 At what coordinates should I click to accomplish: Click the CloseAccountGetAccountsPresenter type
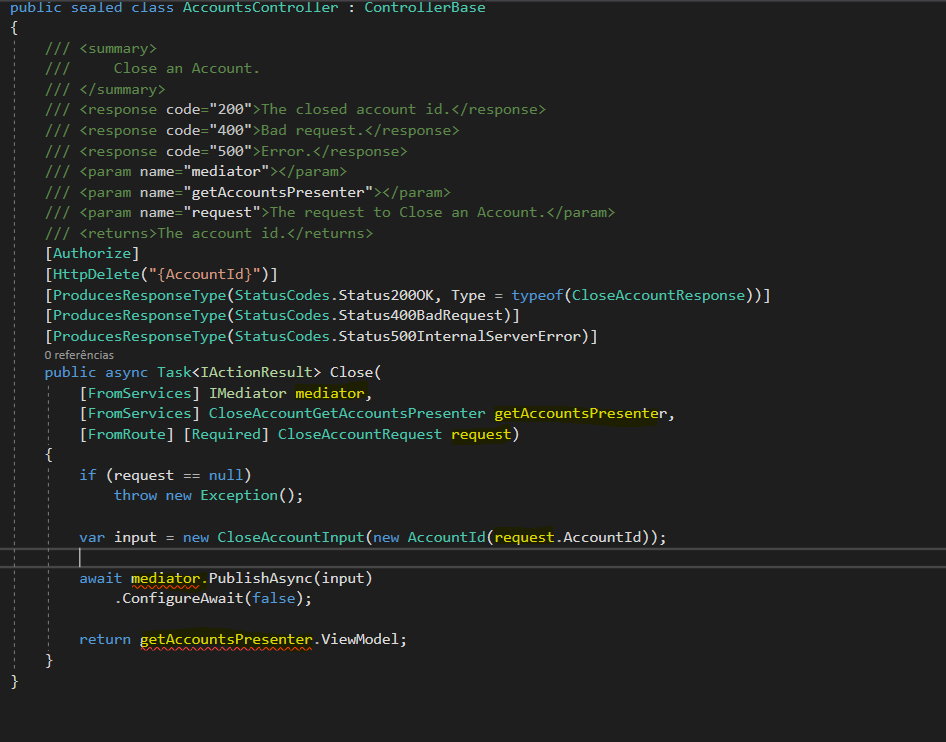[347, 414]
